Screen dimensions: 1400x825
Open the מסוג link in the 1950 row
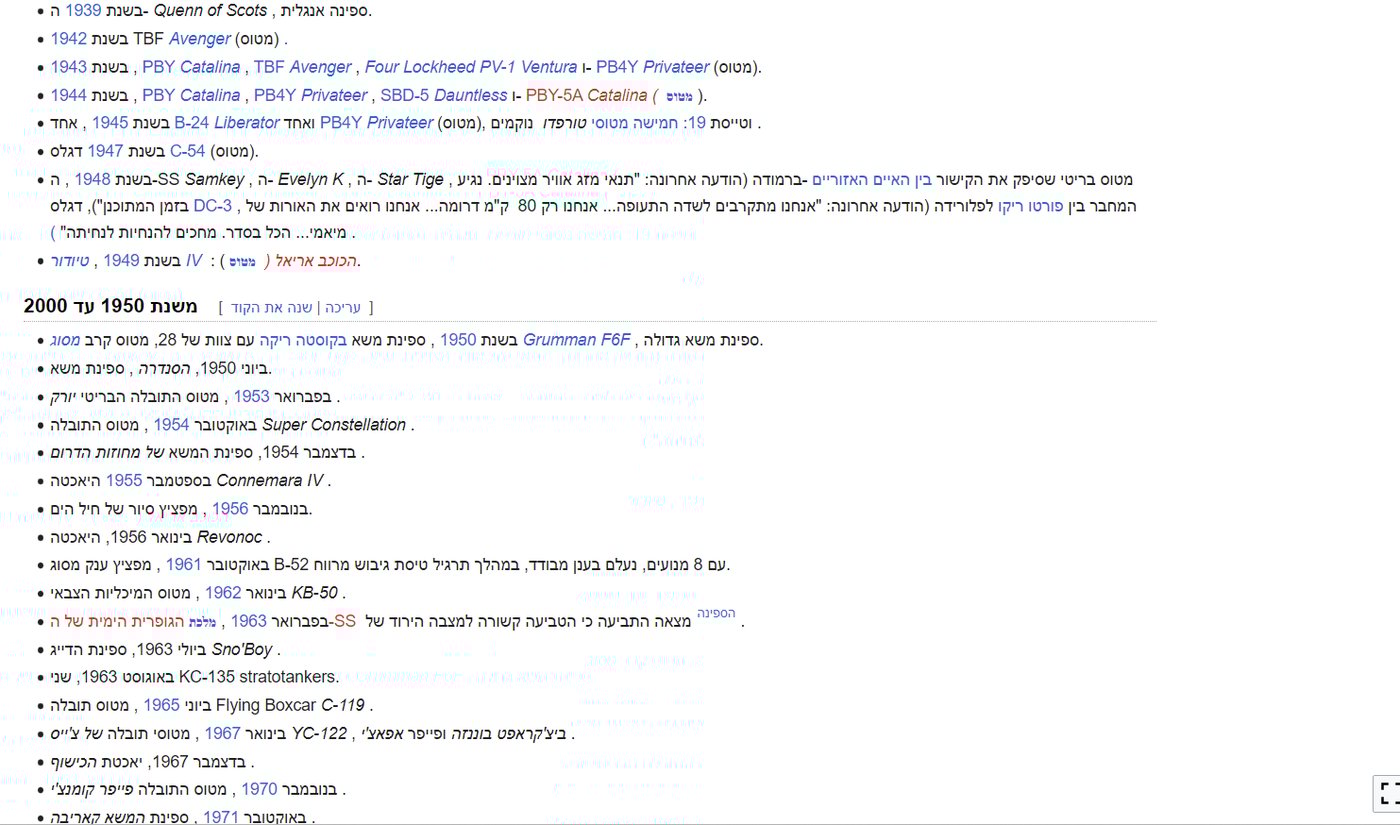pos(65,340)
